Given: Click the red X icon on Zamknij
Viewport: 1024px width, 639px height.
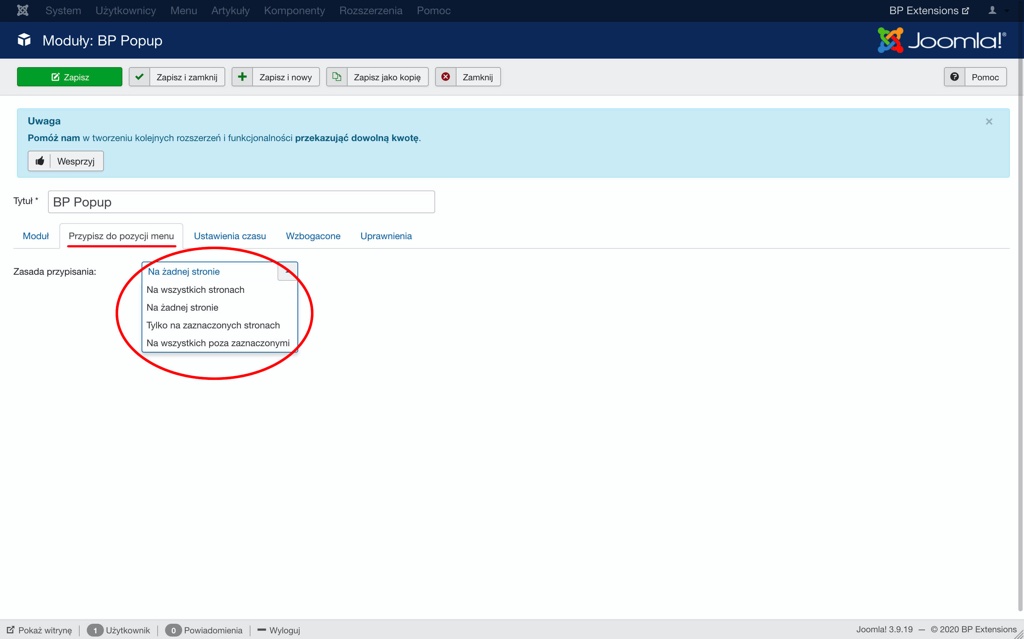Looking at the screenshot, I should [446, 77].
